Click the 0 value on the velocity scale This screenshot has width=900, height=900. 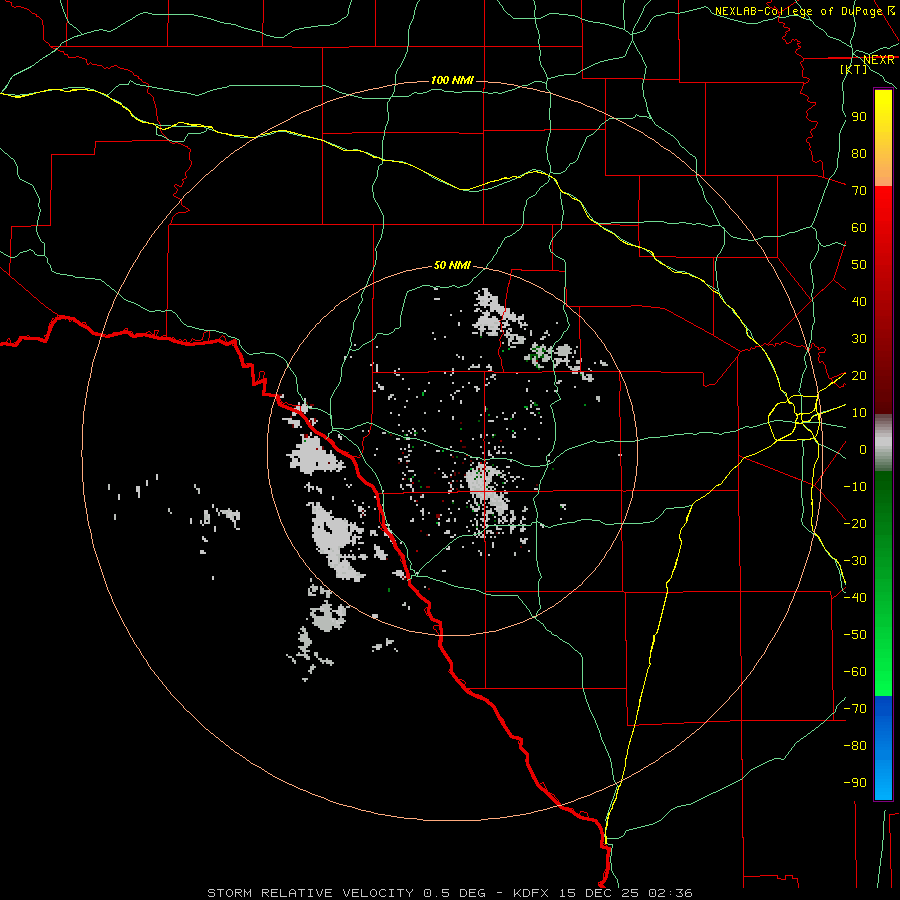pos(863,450)
